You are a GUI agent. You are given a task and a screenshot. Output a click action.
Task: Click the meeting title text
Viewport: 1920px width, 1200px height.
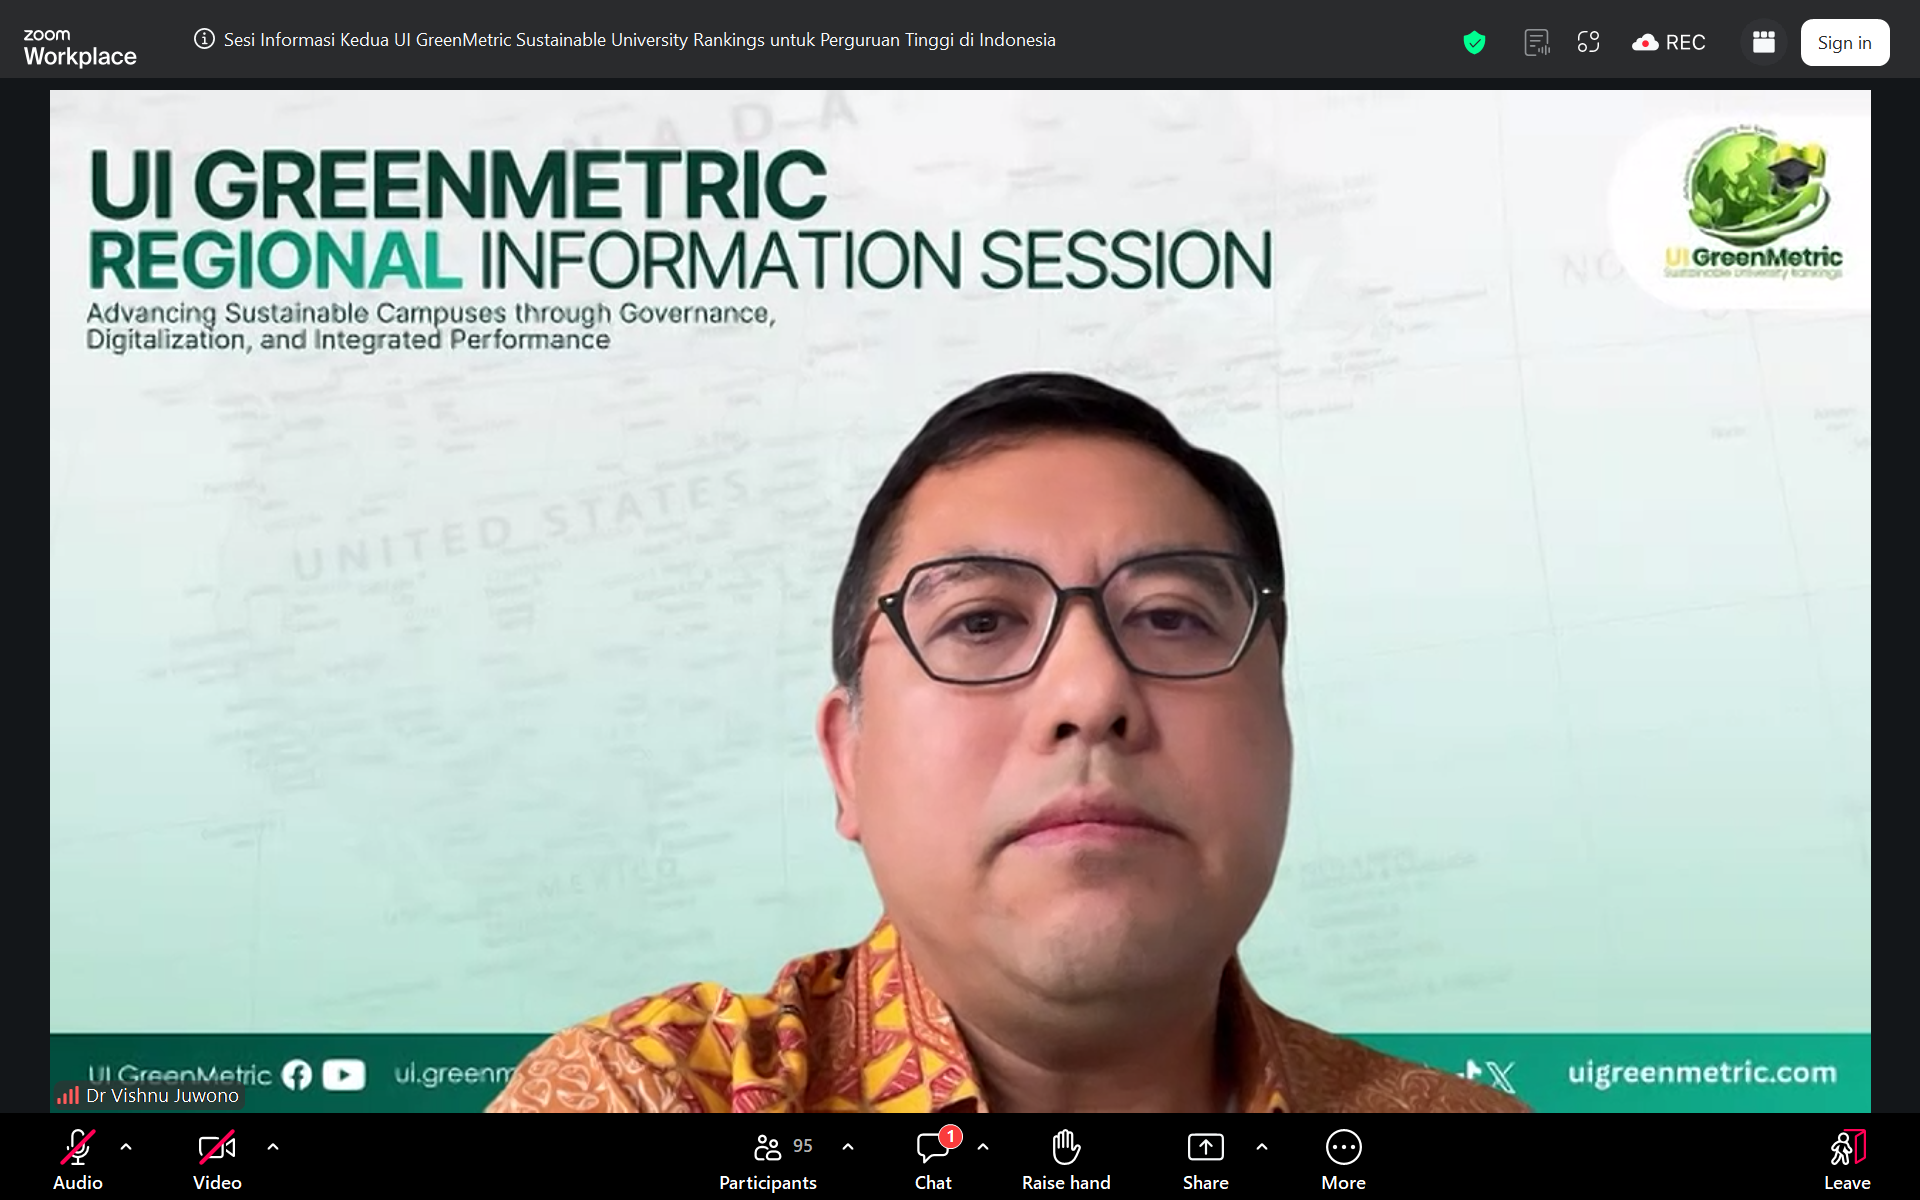(x=639, y=40)
